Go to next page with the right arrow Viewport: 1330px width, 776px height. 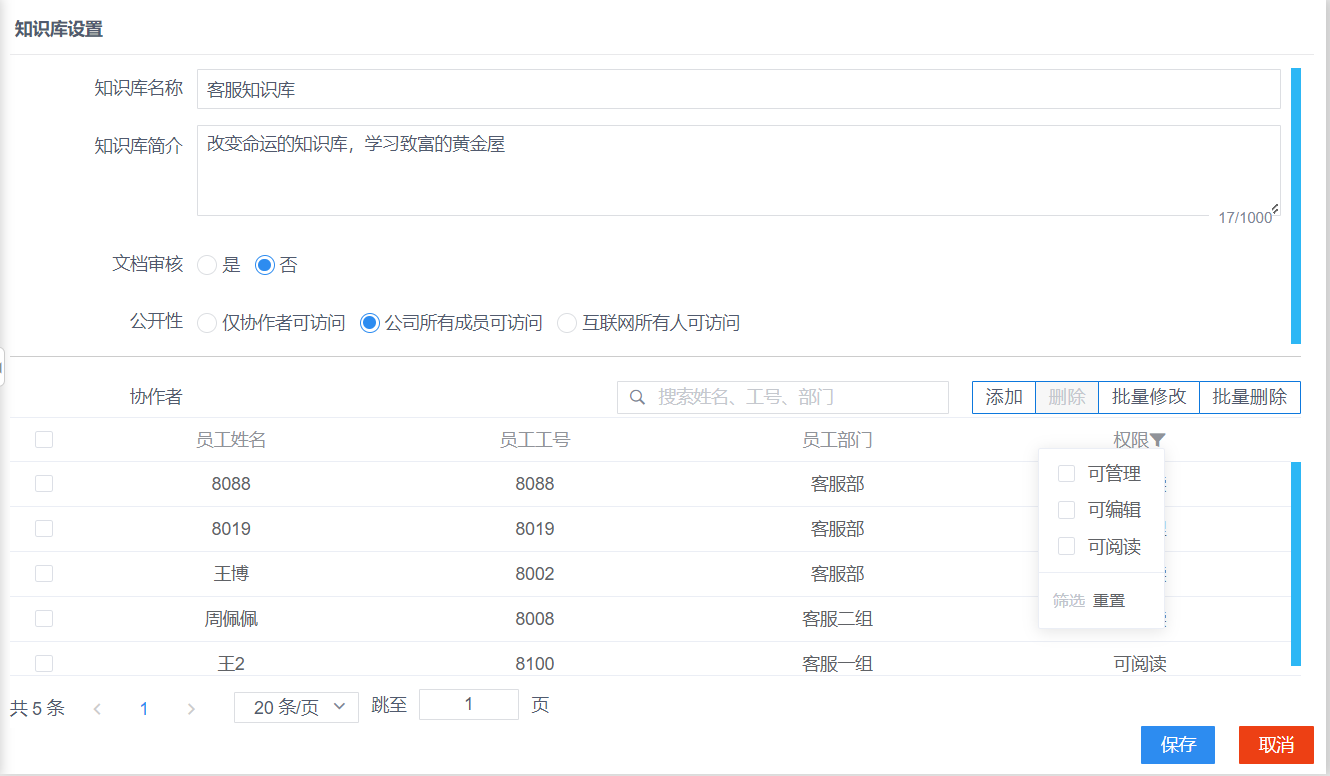191,709
